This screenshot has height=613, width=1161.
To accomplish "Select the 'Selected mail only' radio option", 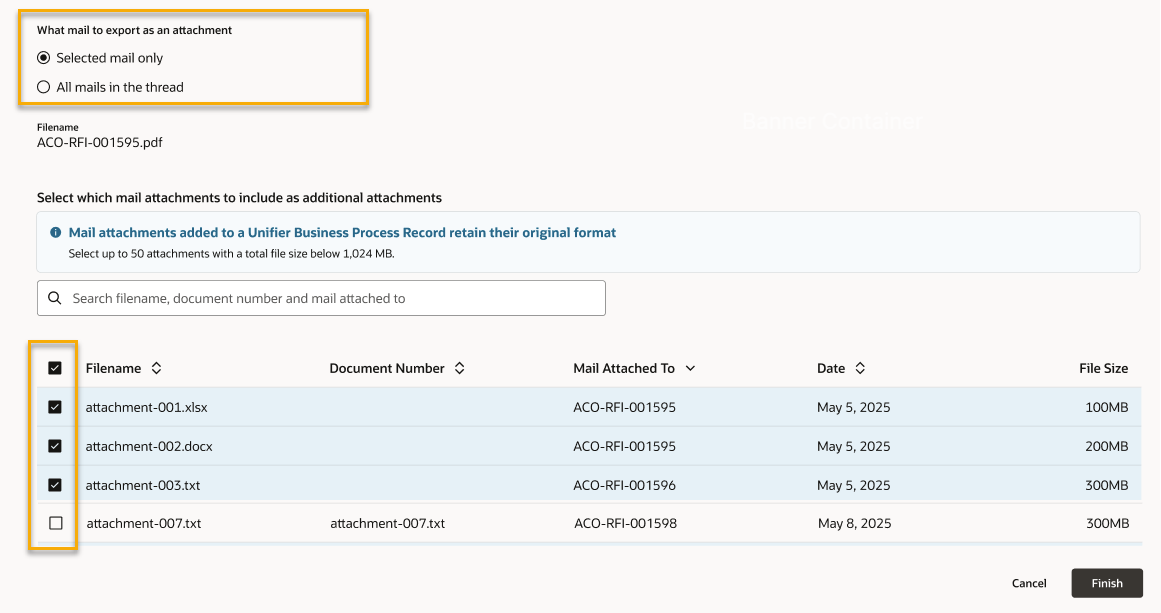I will pyautogui.click(x=43, y=58).
